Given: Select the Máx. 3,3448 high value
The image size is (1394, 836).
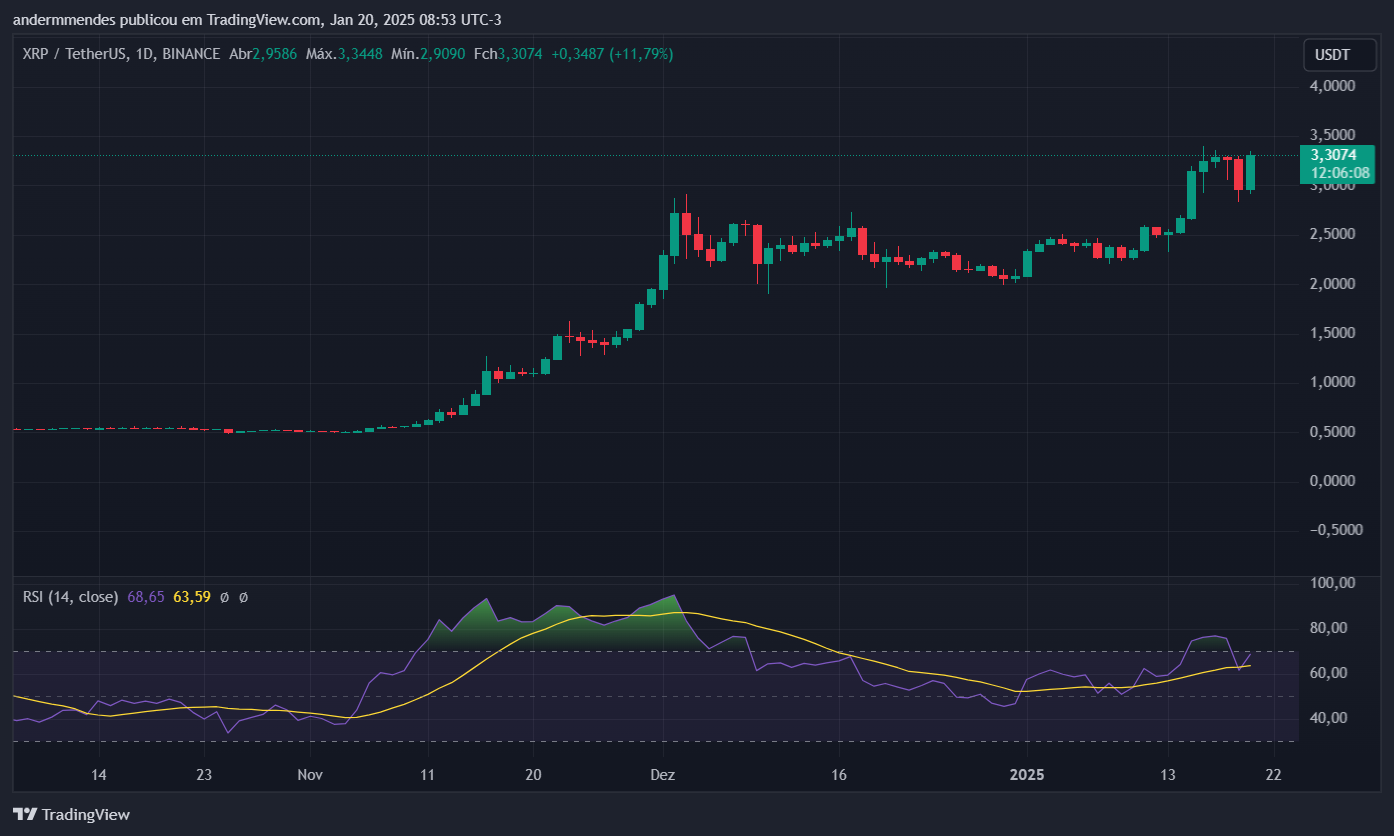Looking at the screenshot, I should pyautogui.click(x=344, y=54).
